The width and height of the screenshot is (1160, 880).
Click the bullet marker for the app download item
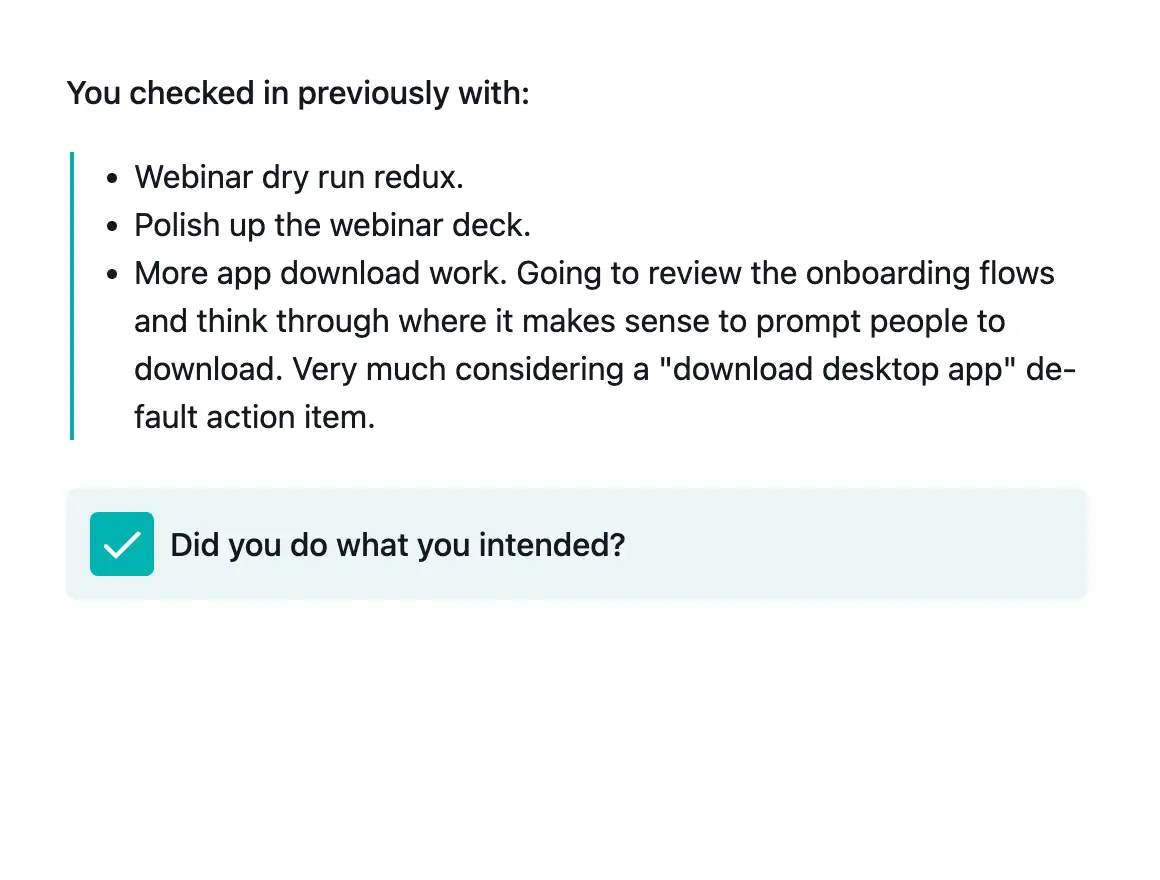pos(112,274)
